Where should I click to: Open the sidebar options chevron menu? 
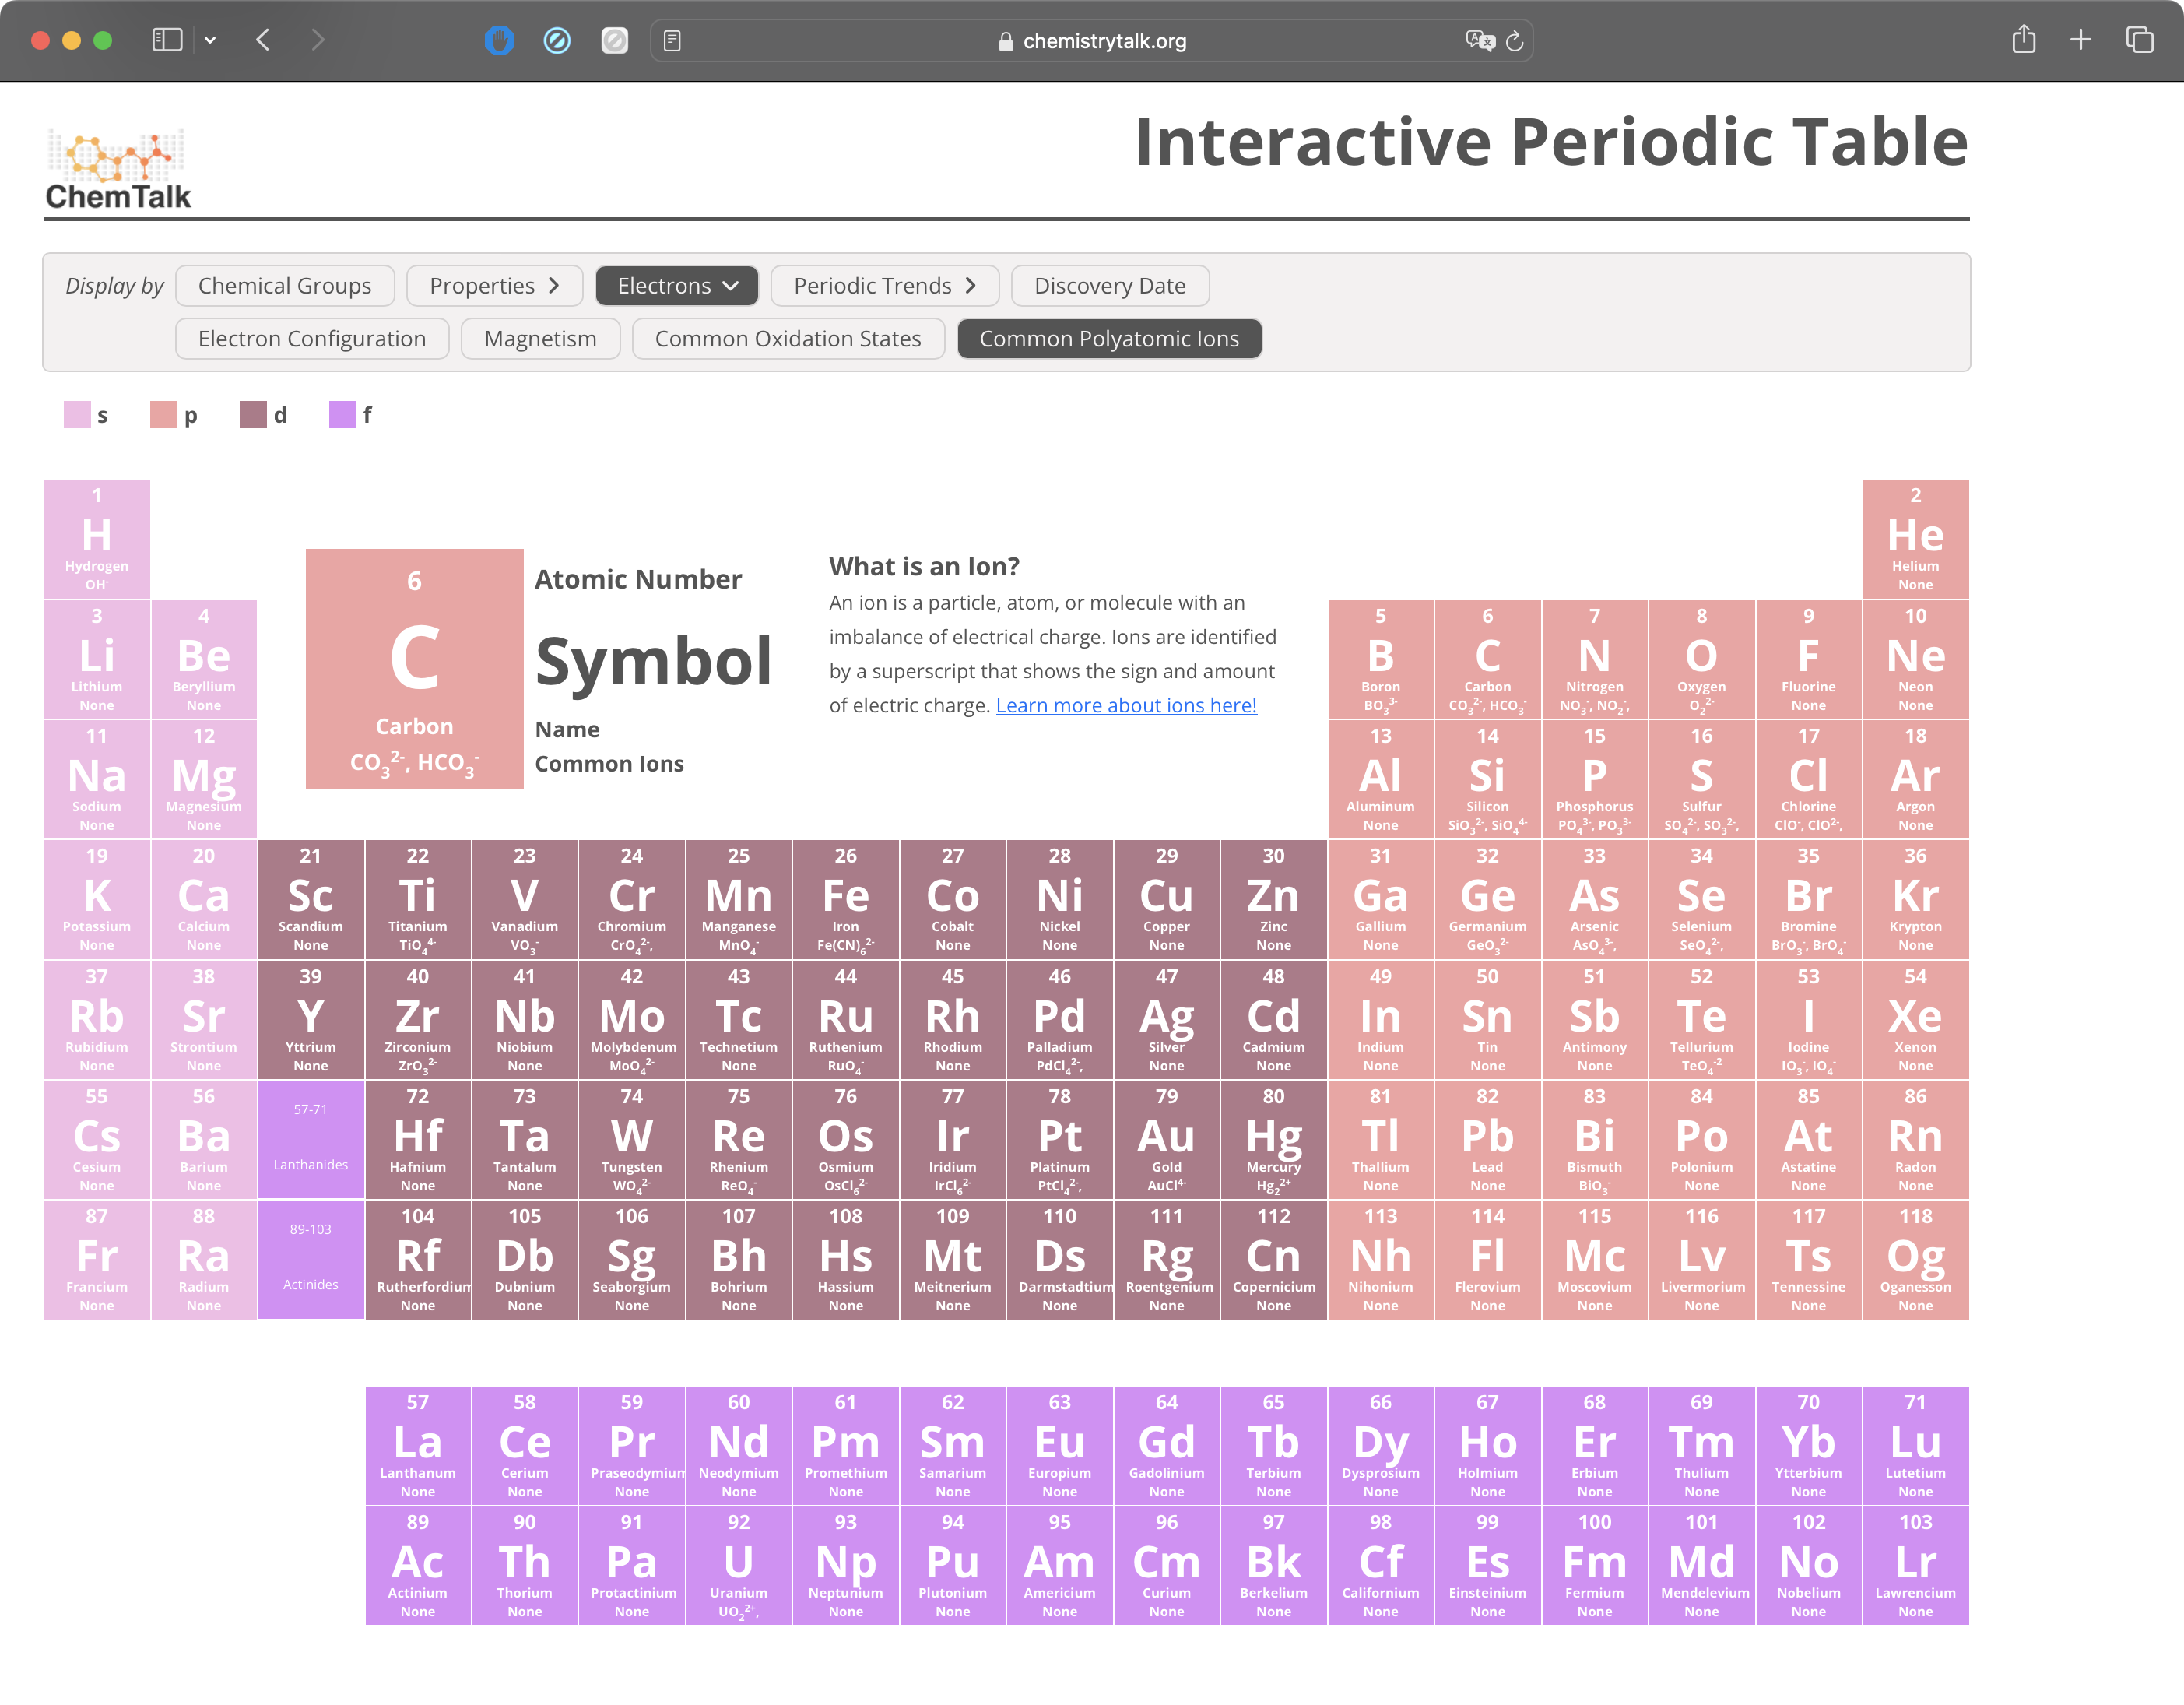pos(210,40)
